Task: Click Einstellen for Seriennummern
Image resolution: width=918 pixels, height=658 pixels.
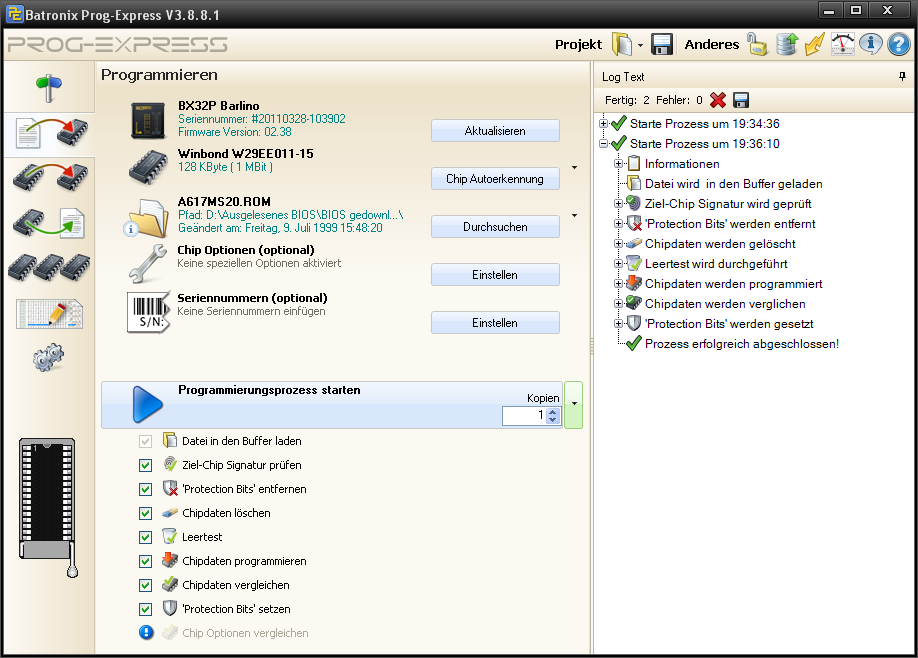Action: tap(495, 323)
